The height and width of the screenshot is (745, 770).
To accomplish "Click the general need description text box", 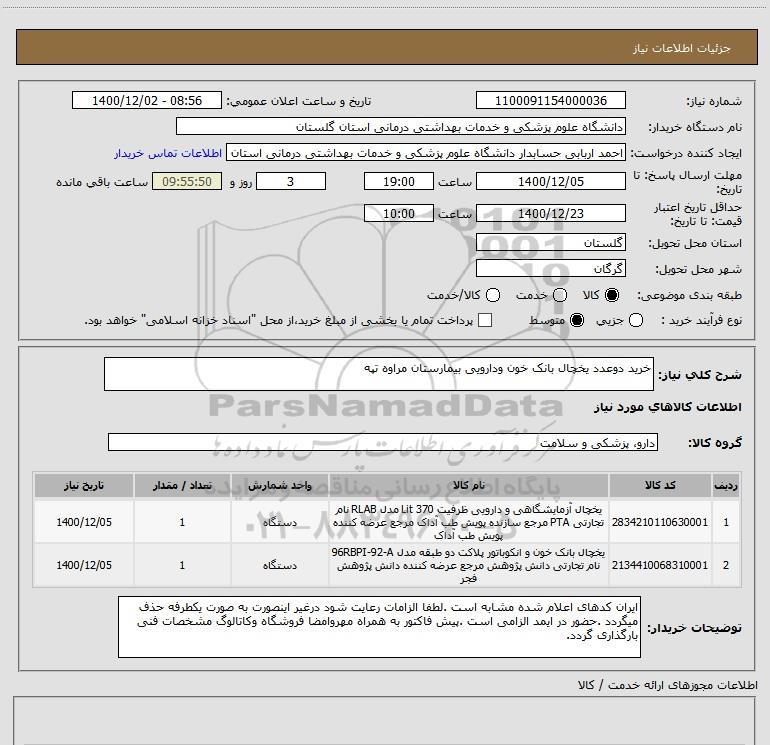I will coord(379,374).
